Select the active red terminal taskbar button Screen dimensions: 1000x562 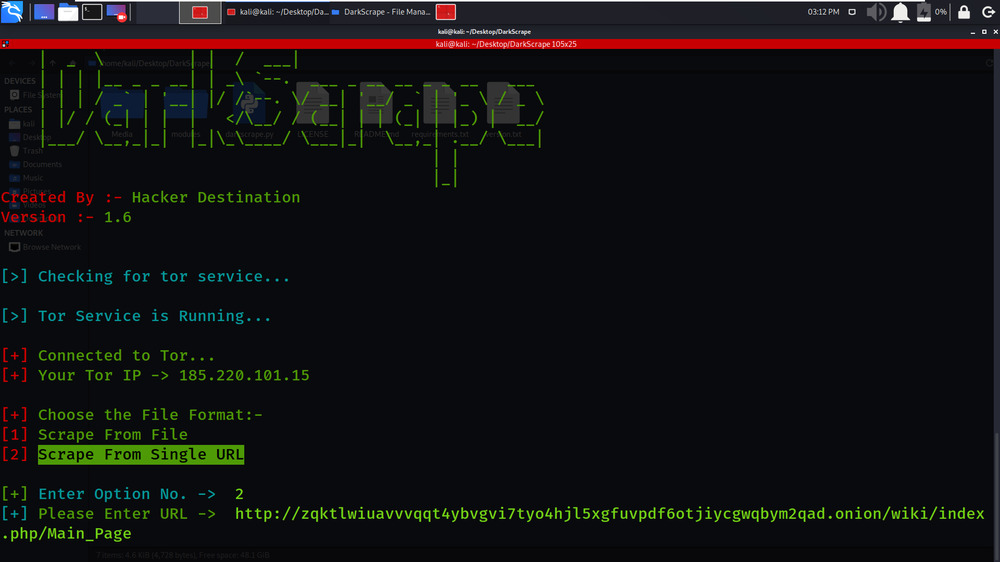pos(200,12)
